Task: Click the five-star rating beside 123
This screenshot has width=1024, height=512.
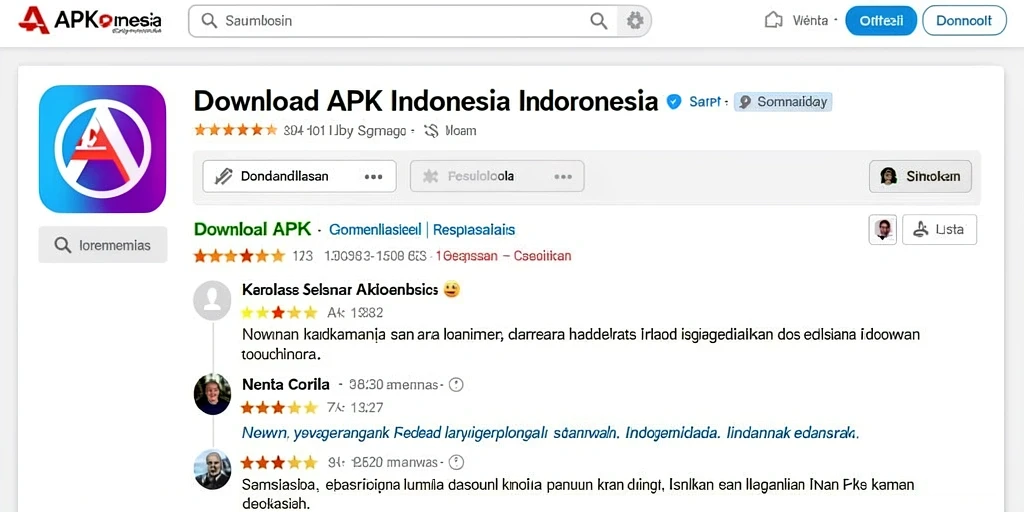Action: [240, 256]
